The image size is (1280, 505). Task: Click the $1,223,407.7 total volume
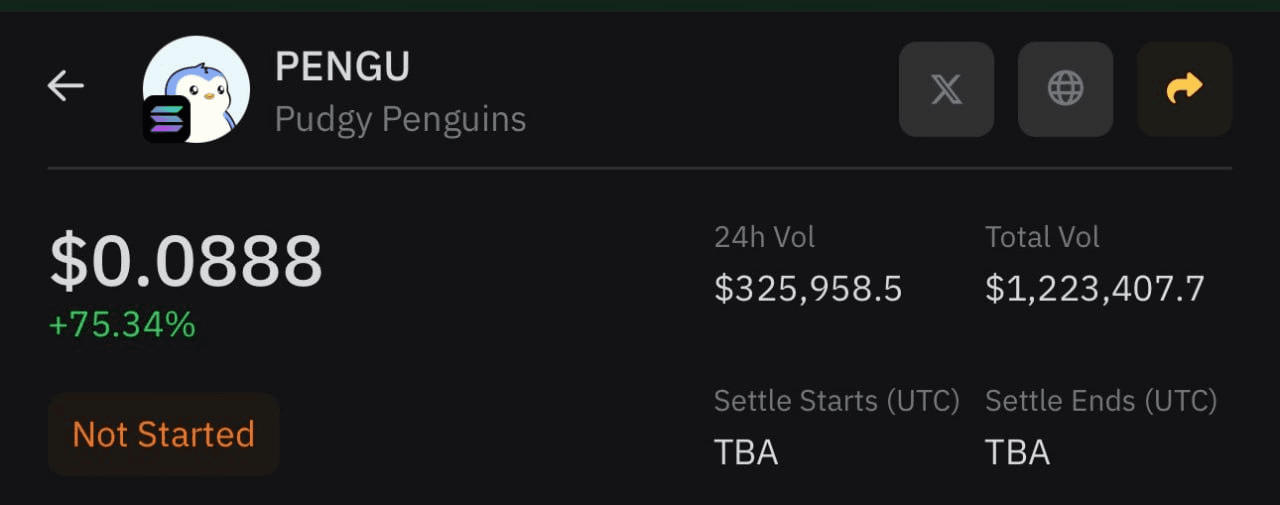1095,289
